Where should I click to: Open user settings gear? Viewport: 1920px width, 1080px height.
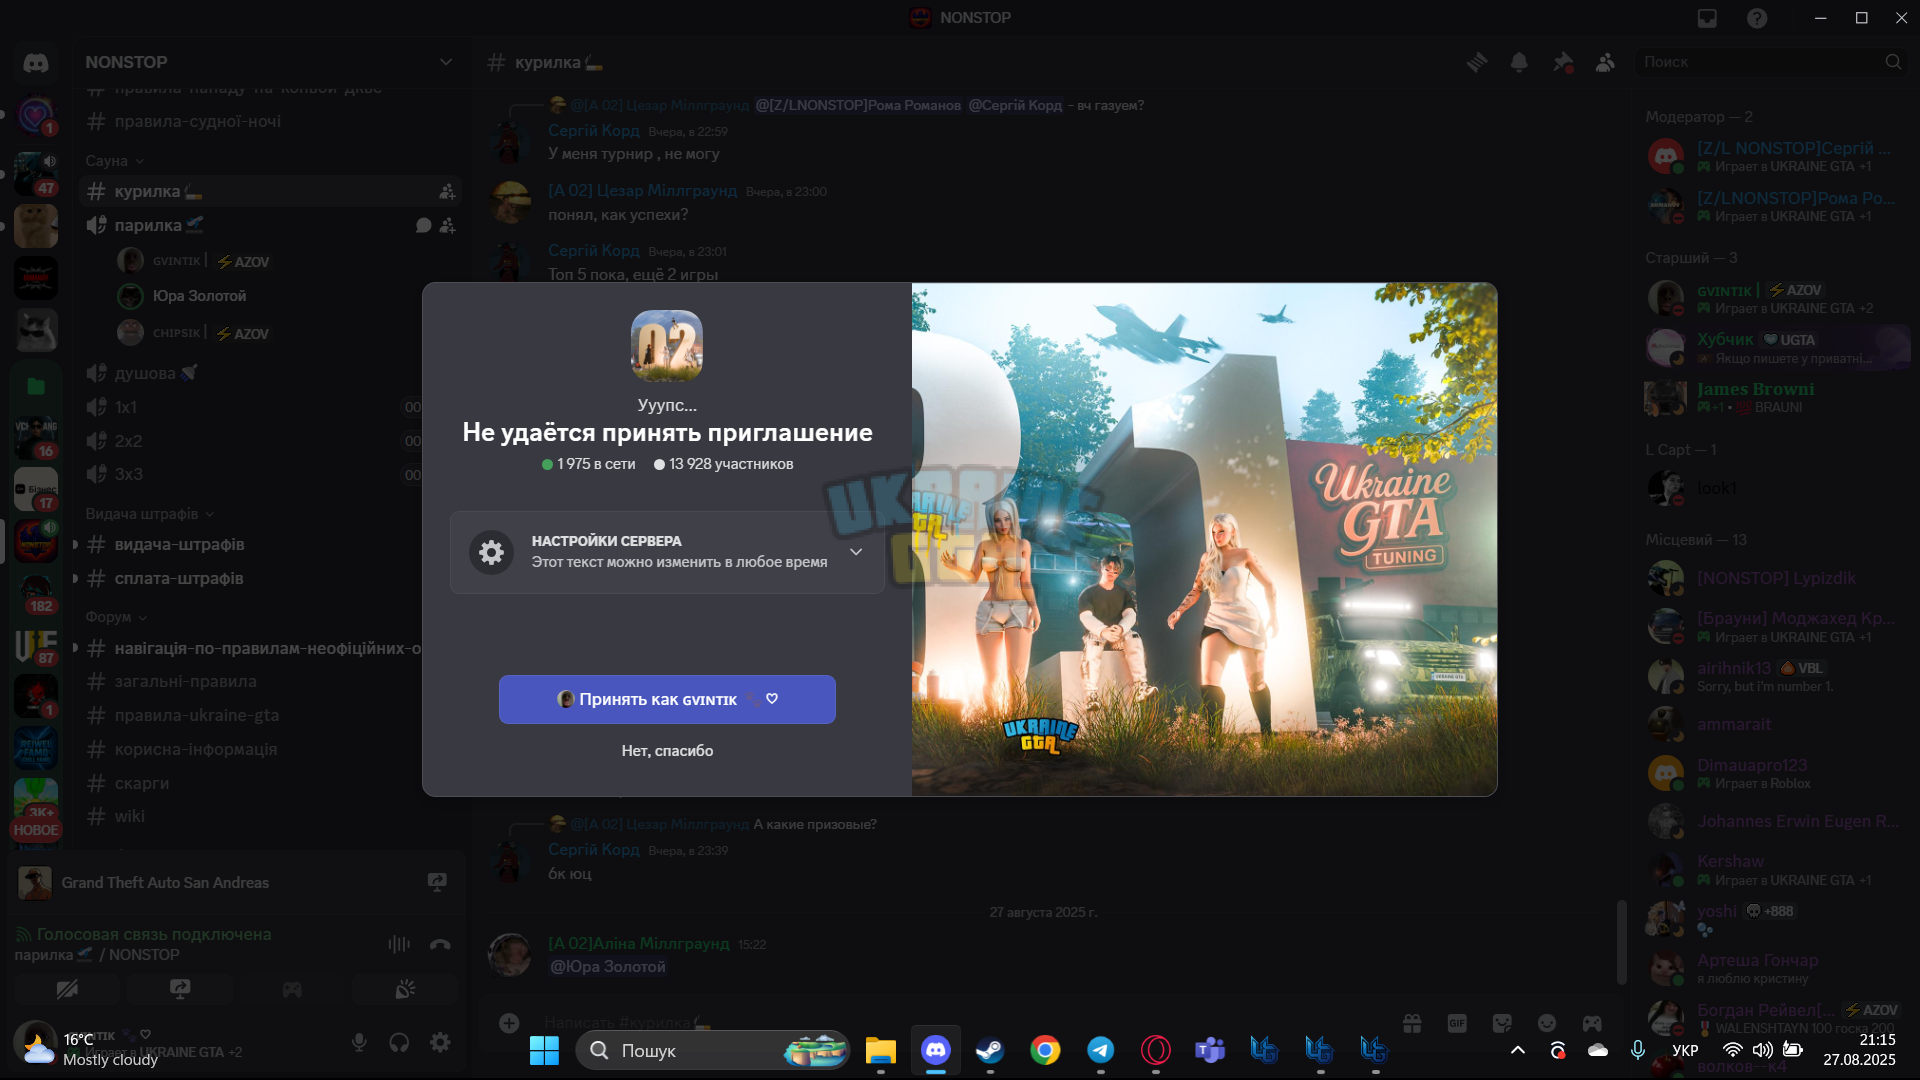coord(440,1043)
